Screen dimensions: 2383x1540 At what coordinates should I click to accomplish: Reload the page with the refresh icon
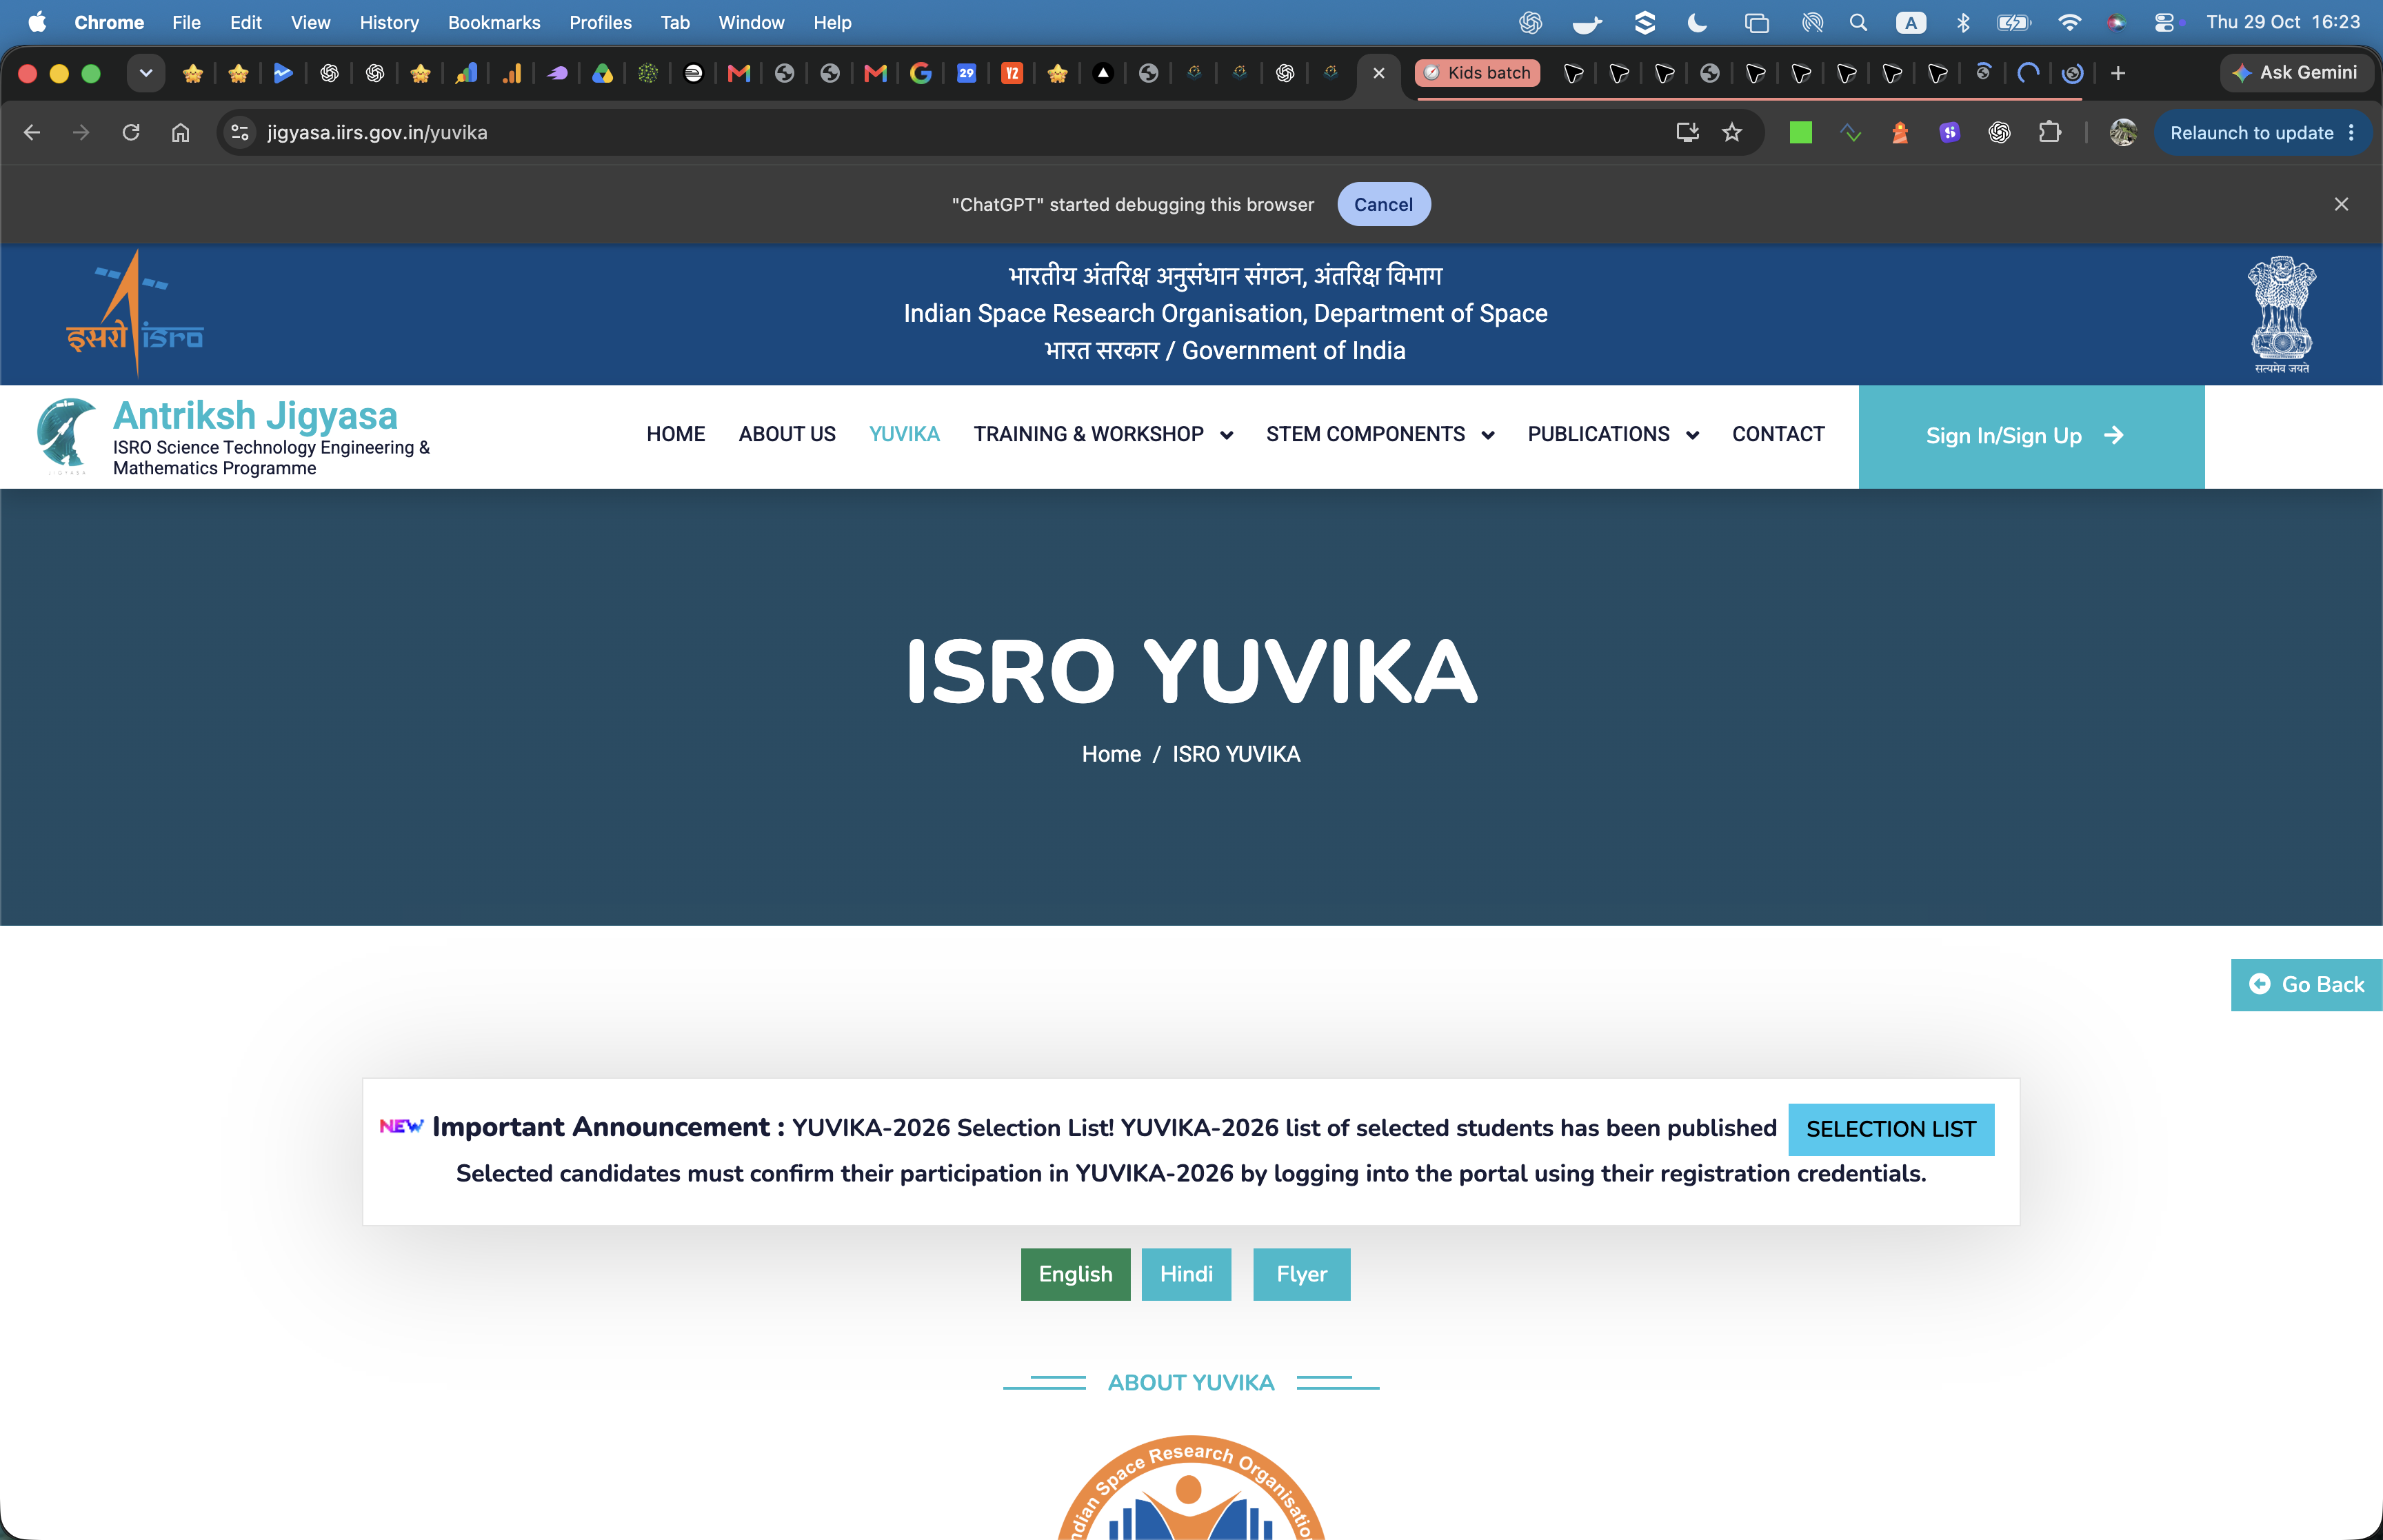(x=131, y=132)
